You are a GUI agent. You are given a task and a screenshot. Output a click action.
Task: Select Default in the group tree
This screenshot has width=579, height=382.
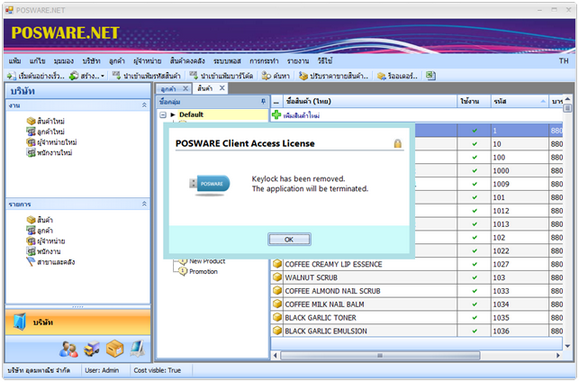pyautogui.click(x=191, y=114)
